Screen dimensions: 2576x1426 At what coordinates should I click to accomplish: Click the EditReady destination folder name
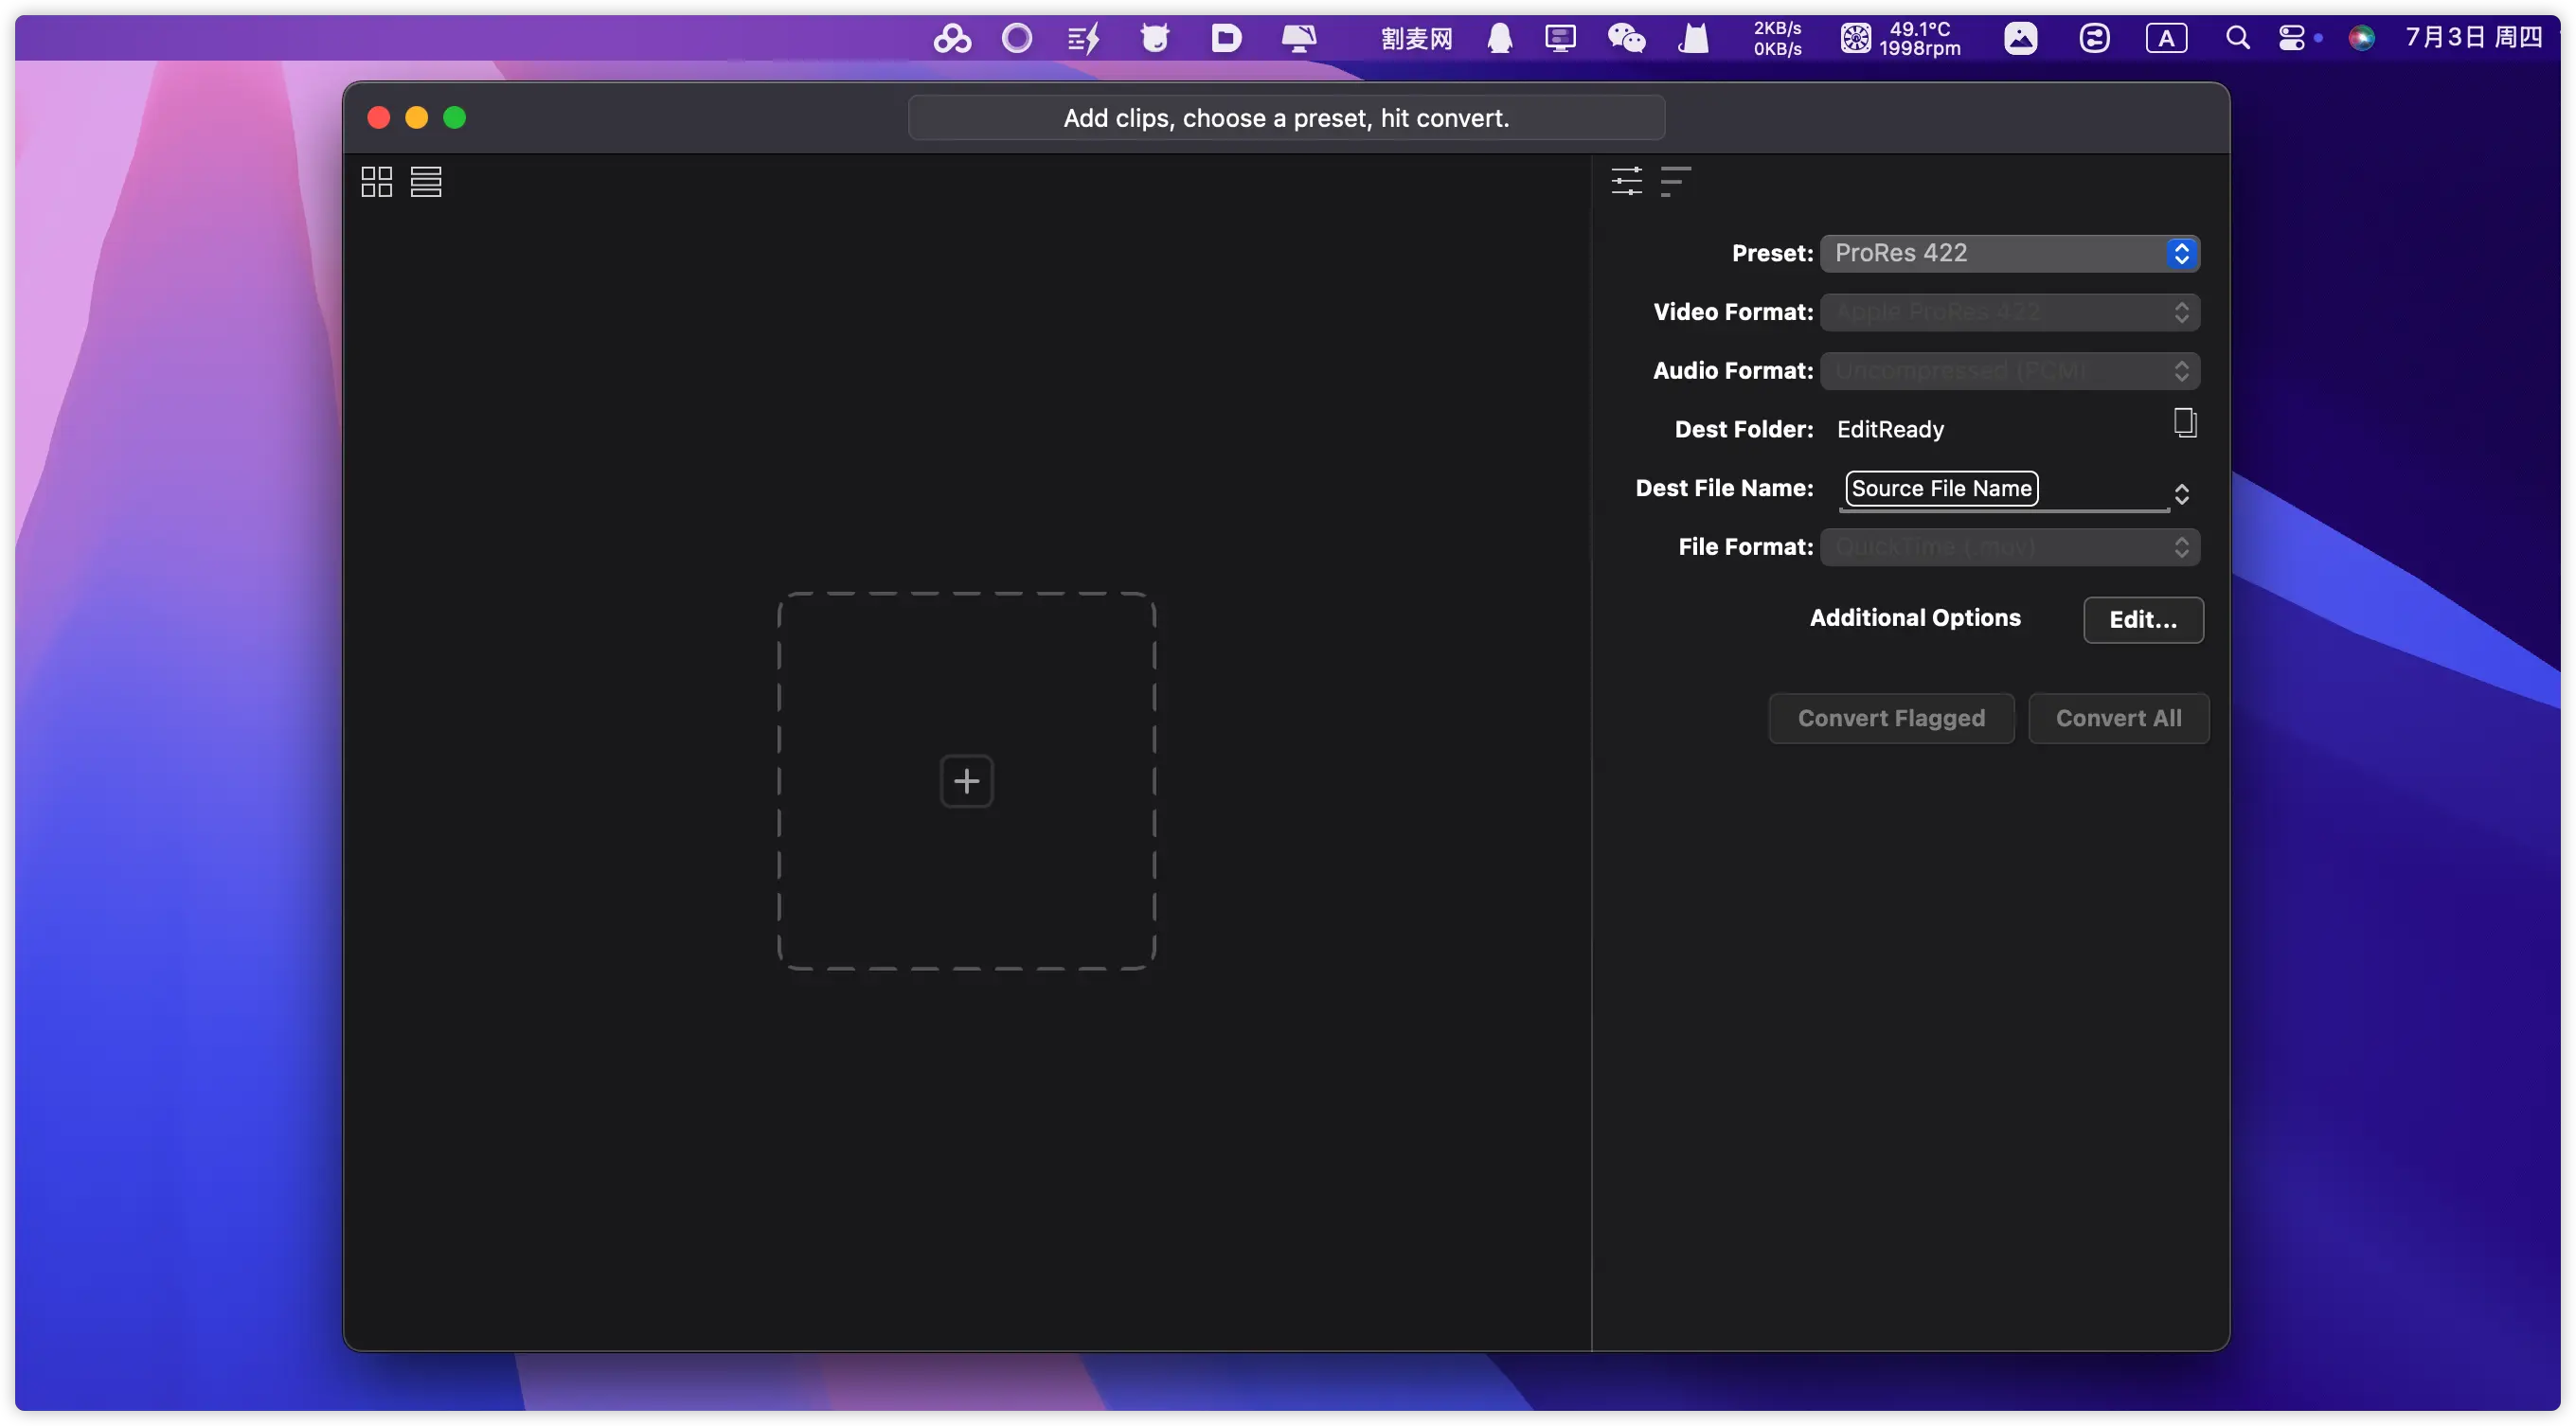click(x=1890, y=429)
